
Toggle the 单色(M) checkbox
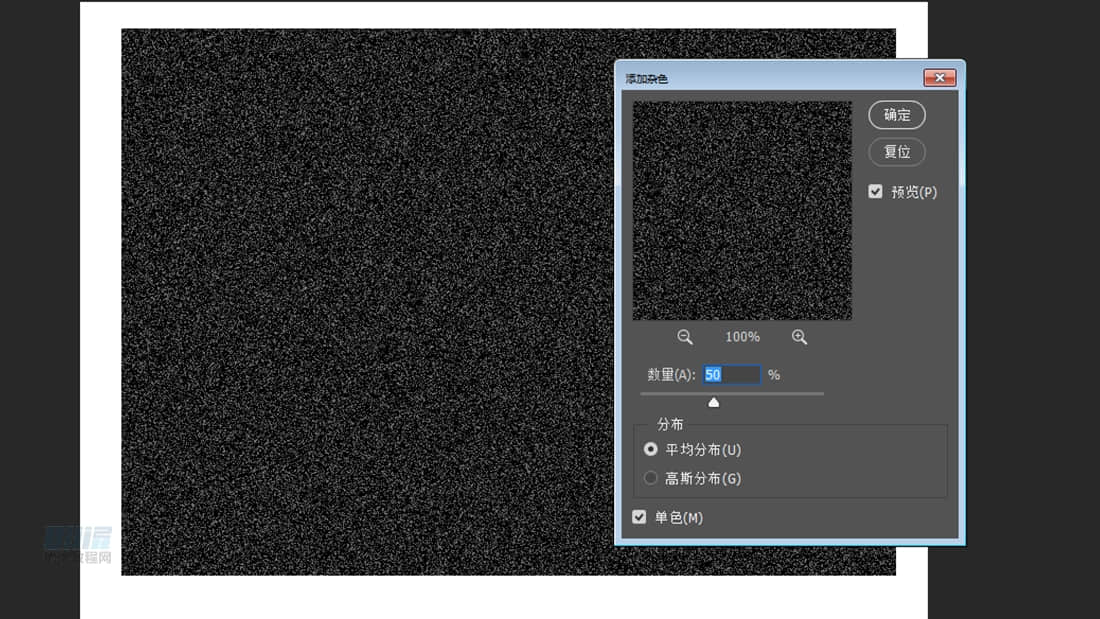[x=639, y=517]
